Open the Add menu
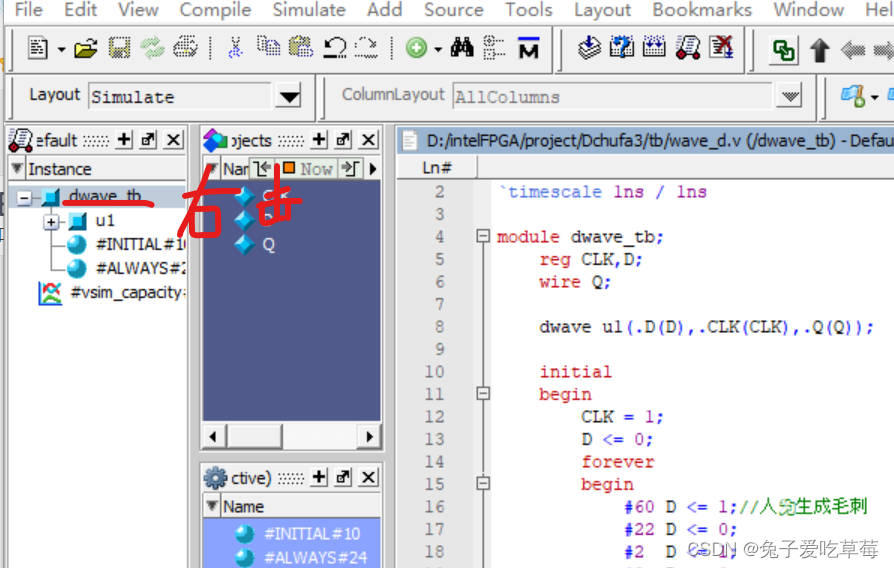 click(x=384, y=10)
